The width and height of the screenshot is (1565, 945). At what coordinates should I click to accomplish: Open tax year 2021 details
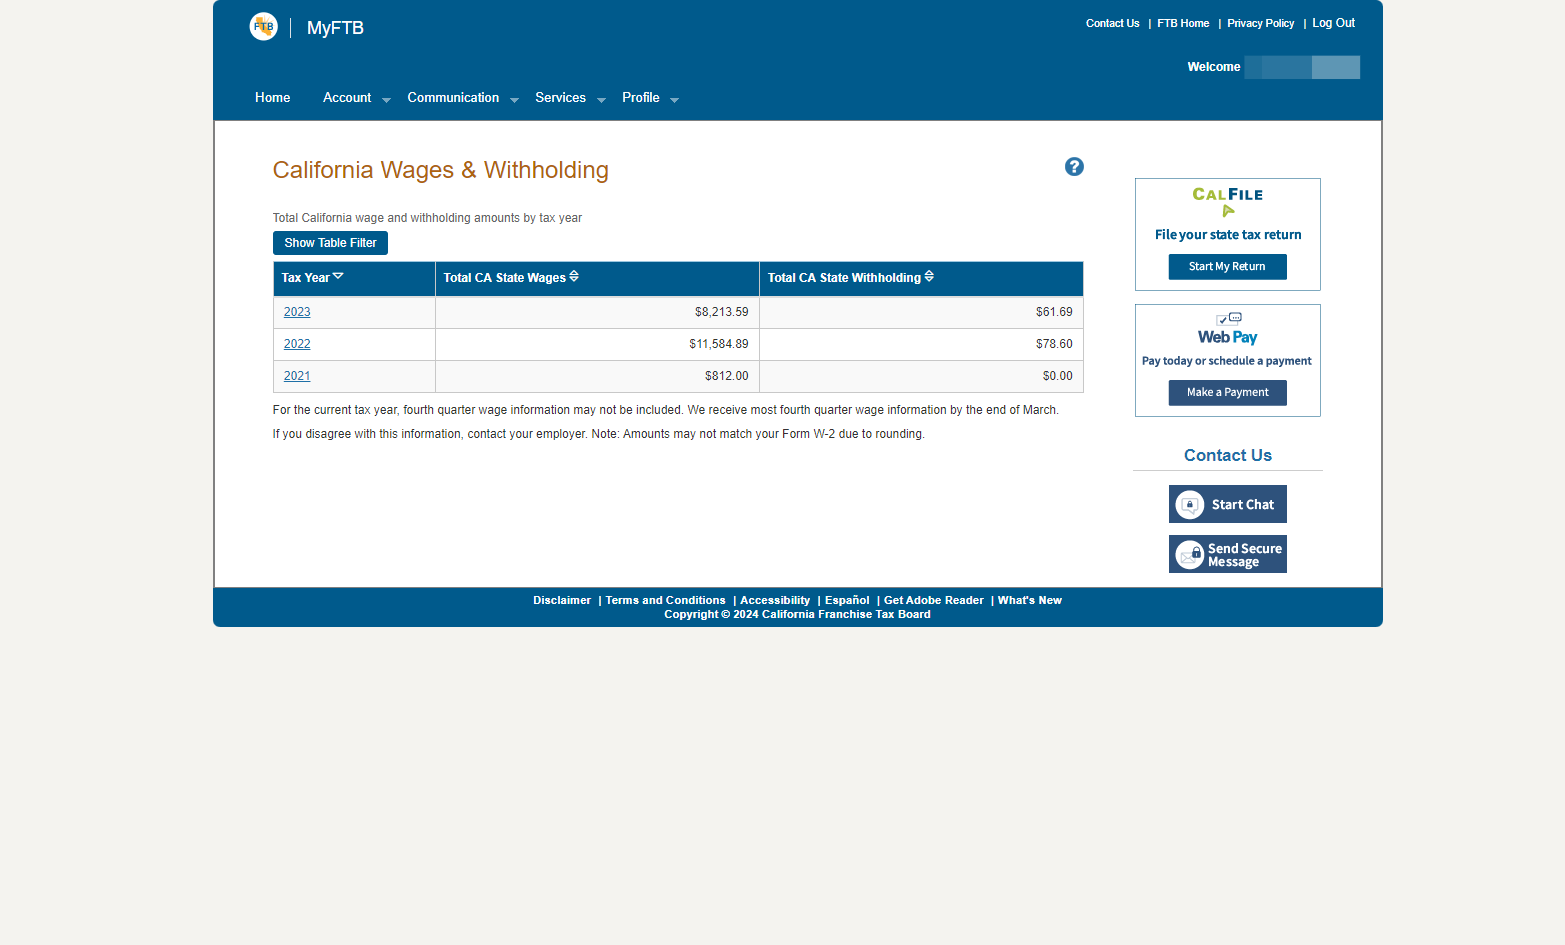[297, 376]
